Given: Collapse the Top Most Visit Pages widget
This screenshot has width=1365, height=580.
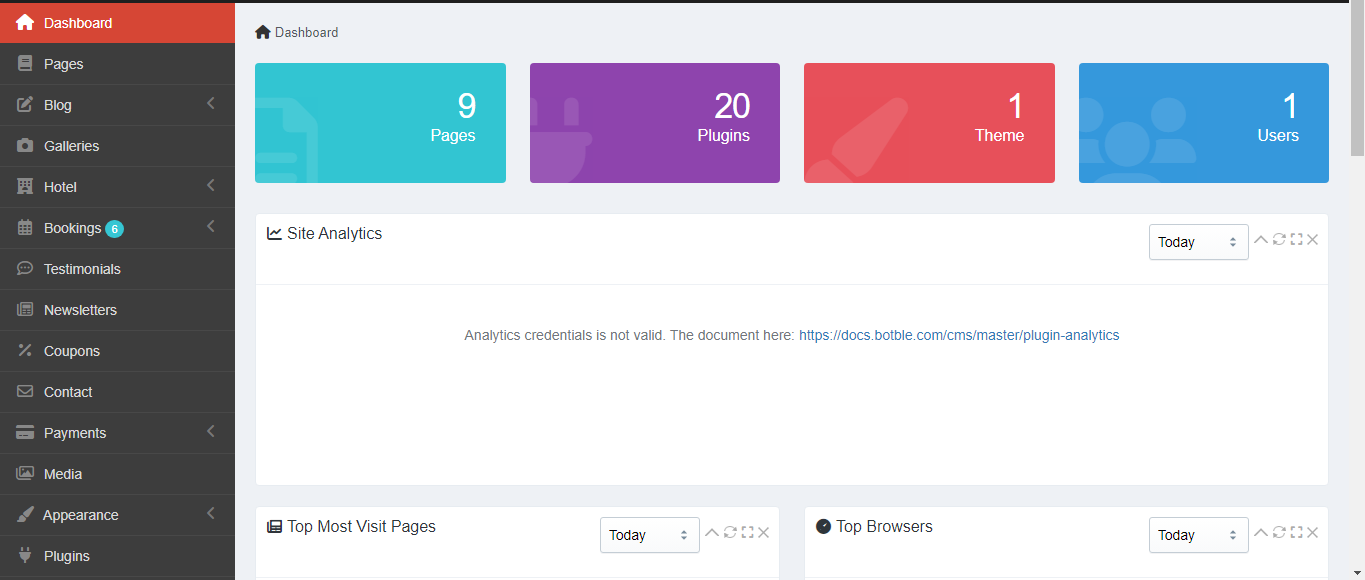Looking at the screenshot, I should pyautogui.click(x=712, y=532).
